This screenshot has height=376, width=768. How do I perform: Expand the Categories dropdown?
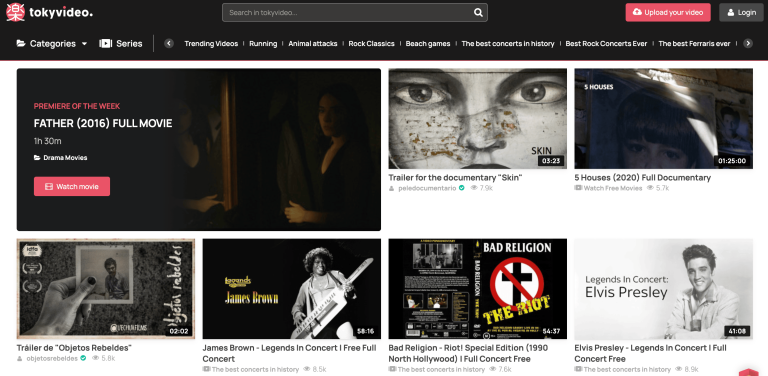pyautogui.click(x=52, y=44)
